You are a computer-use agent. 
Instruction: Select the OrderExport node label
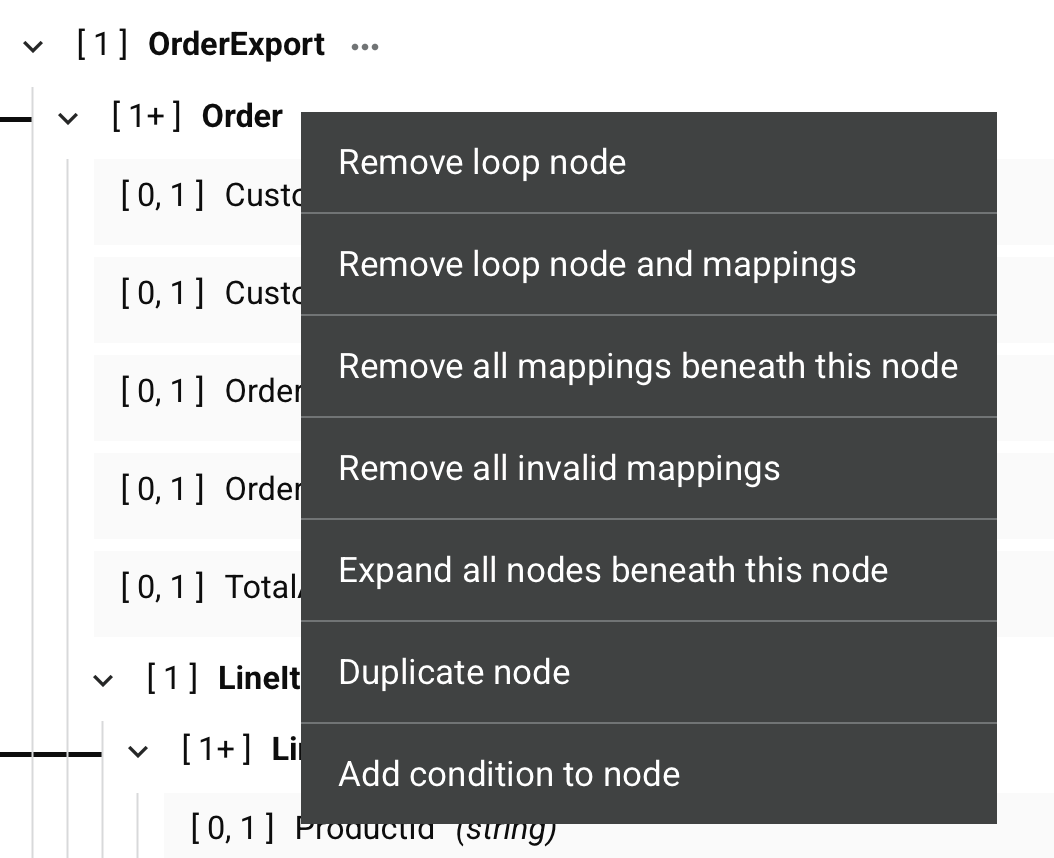pyautogui.click(x=236, y=45)
